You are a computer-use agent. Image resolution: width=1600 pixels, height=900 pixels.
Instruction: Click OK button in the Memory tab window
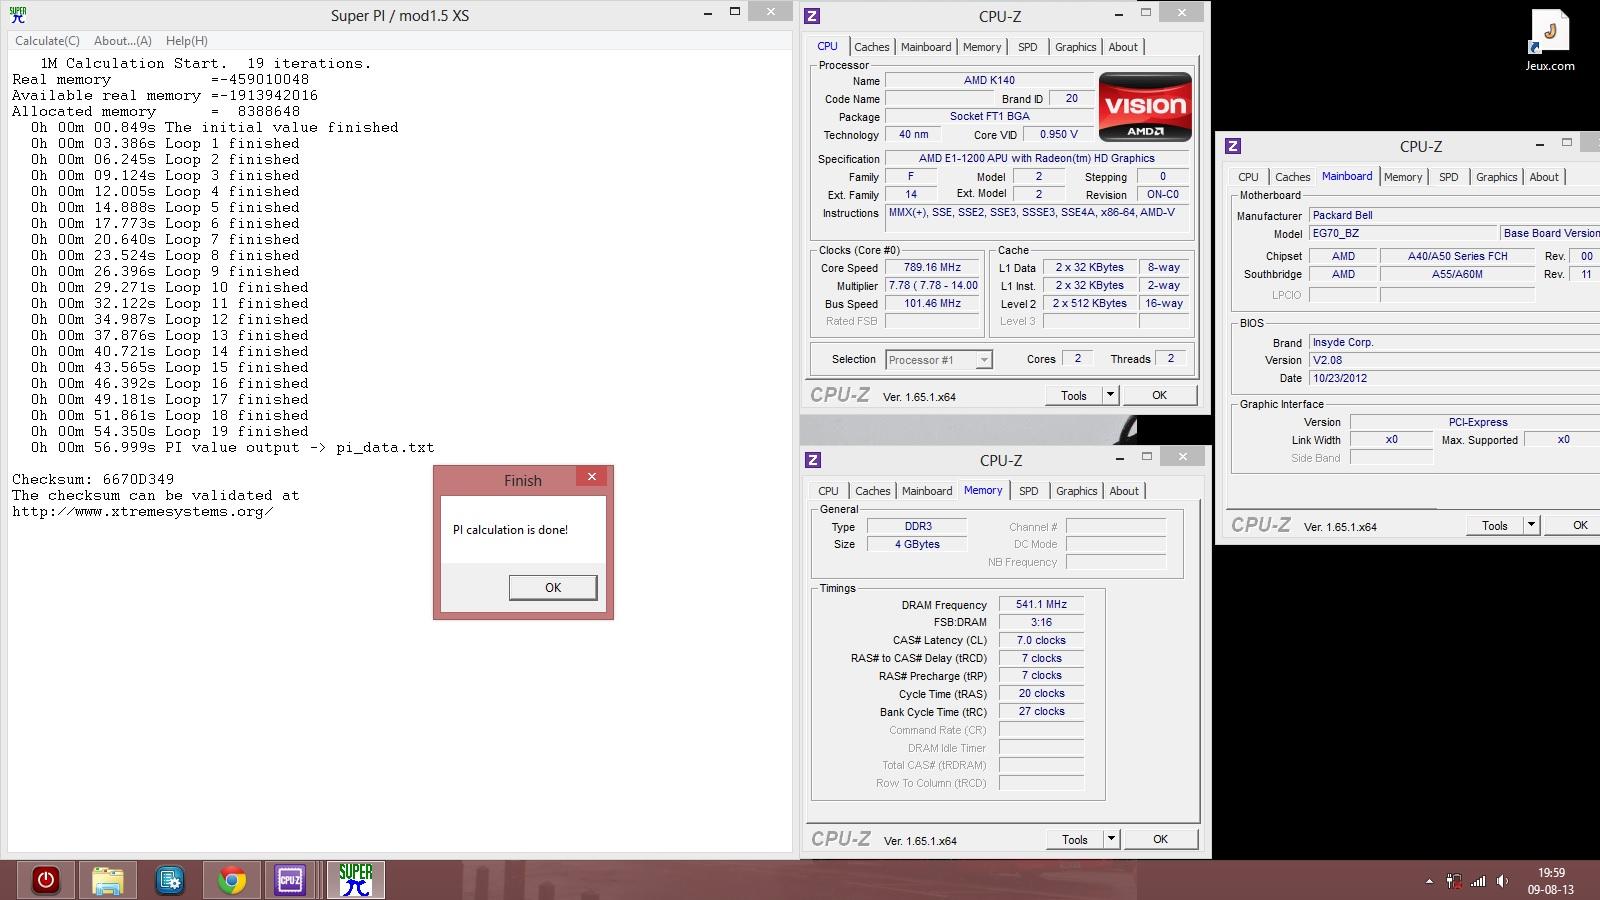tap(1160, 839)
